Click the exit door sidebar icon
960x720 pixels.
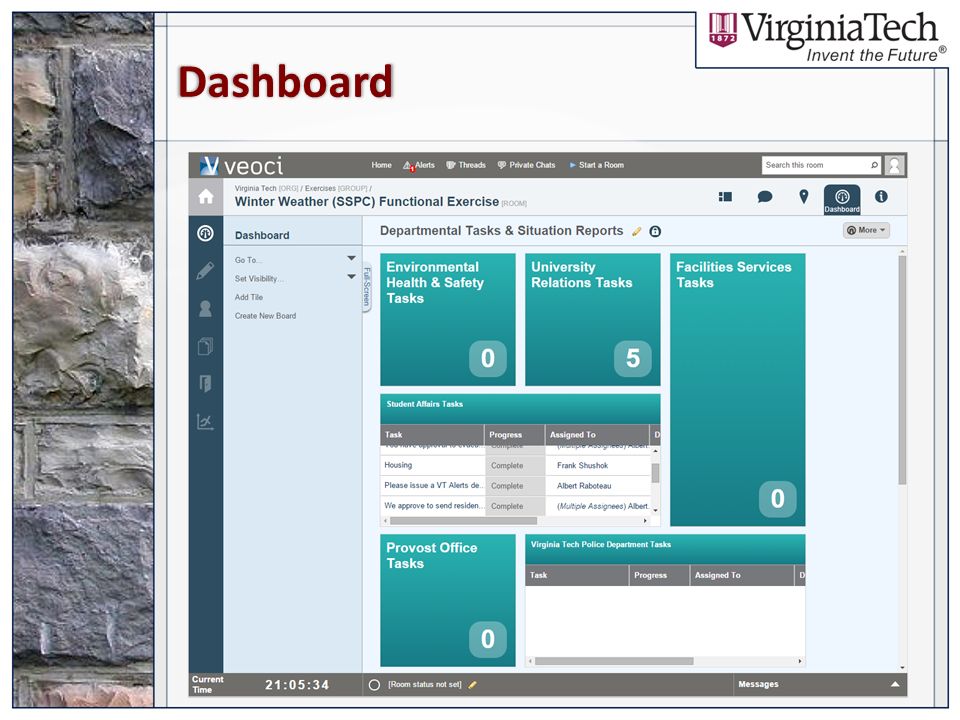[206, 384]
